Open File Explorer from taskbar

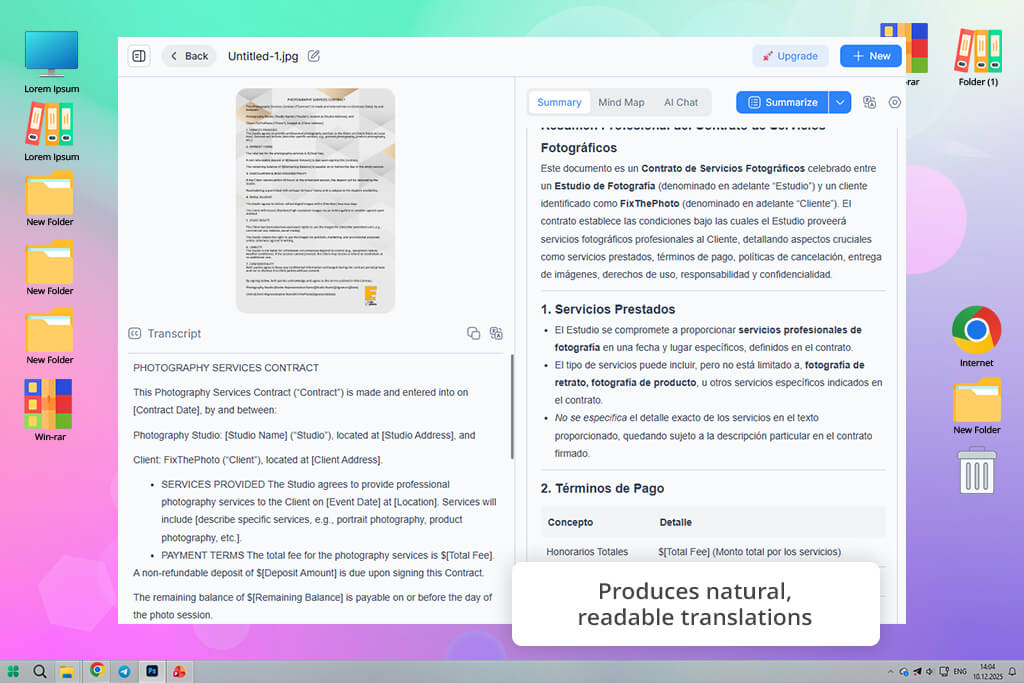(67, 671)
